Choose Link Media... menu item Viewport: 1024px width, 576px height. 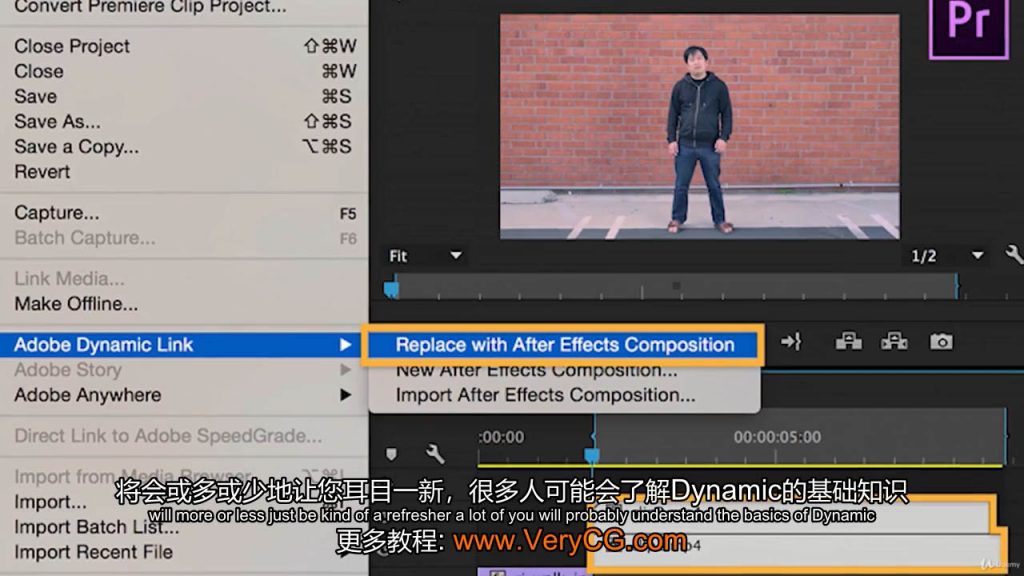[184, 279]
